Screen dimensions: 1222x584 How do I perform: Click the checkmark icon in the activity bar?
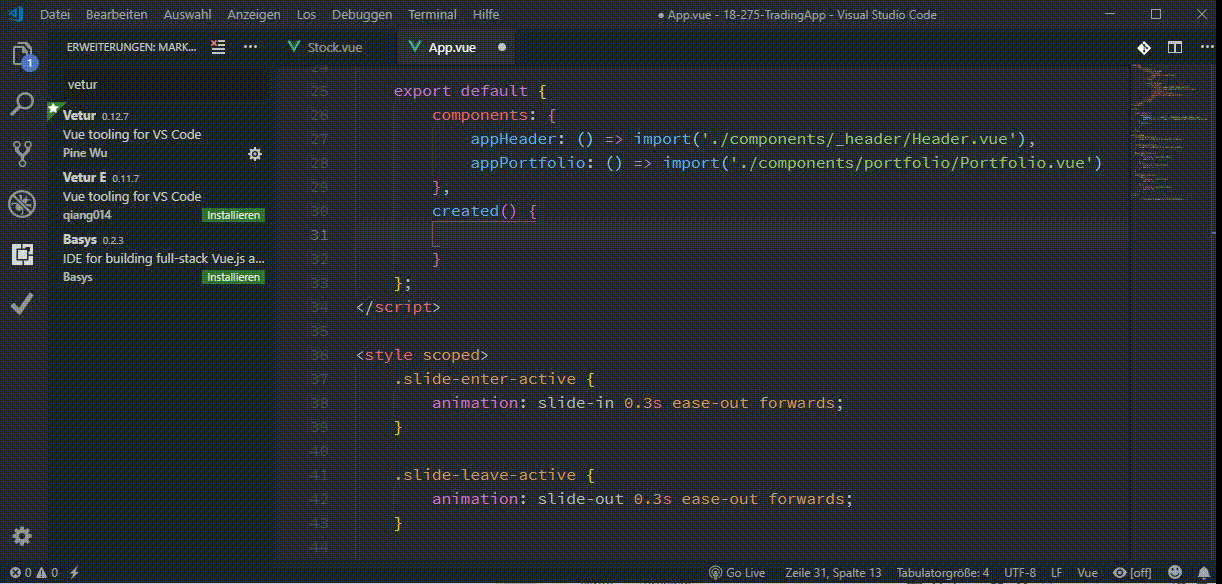[22, 304]
